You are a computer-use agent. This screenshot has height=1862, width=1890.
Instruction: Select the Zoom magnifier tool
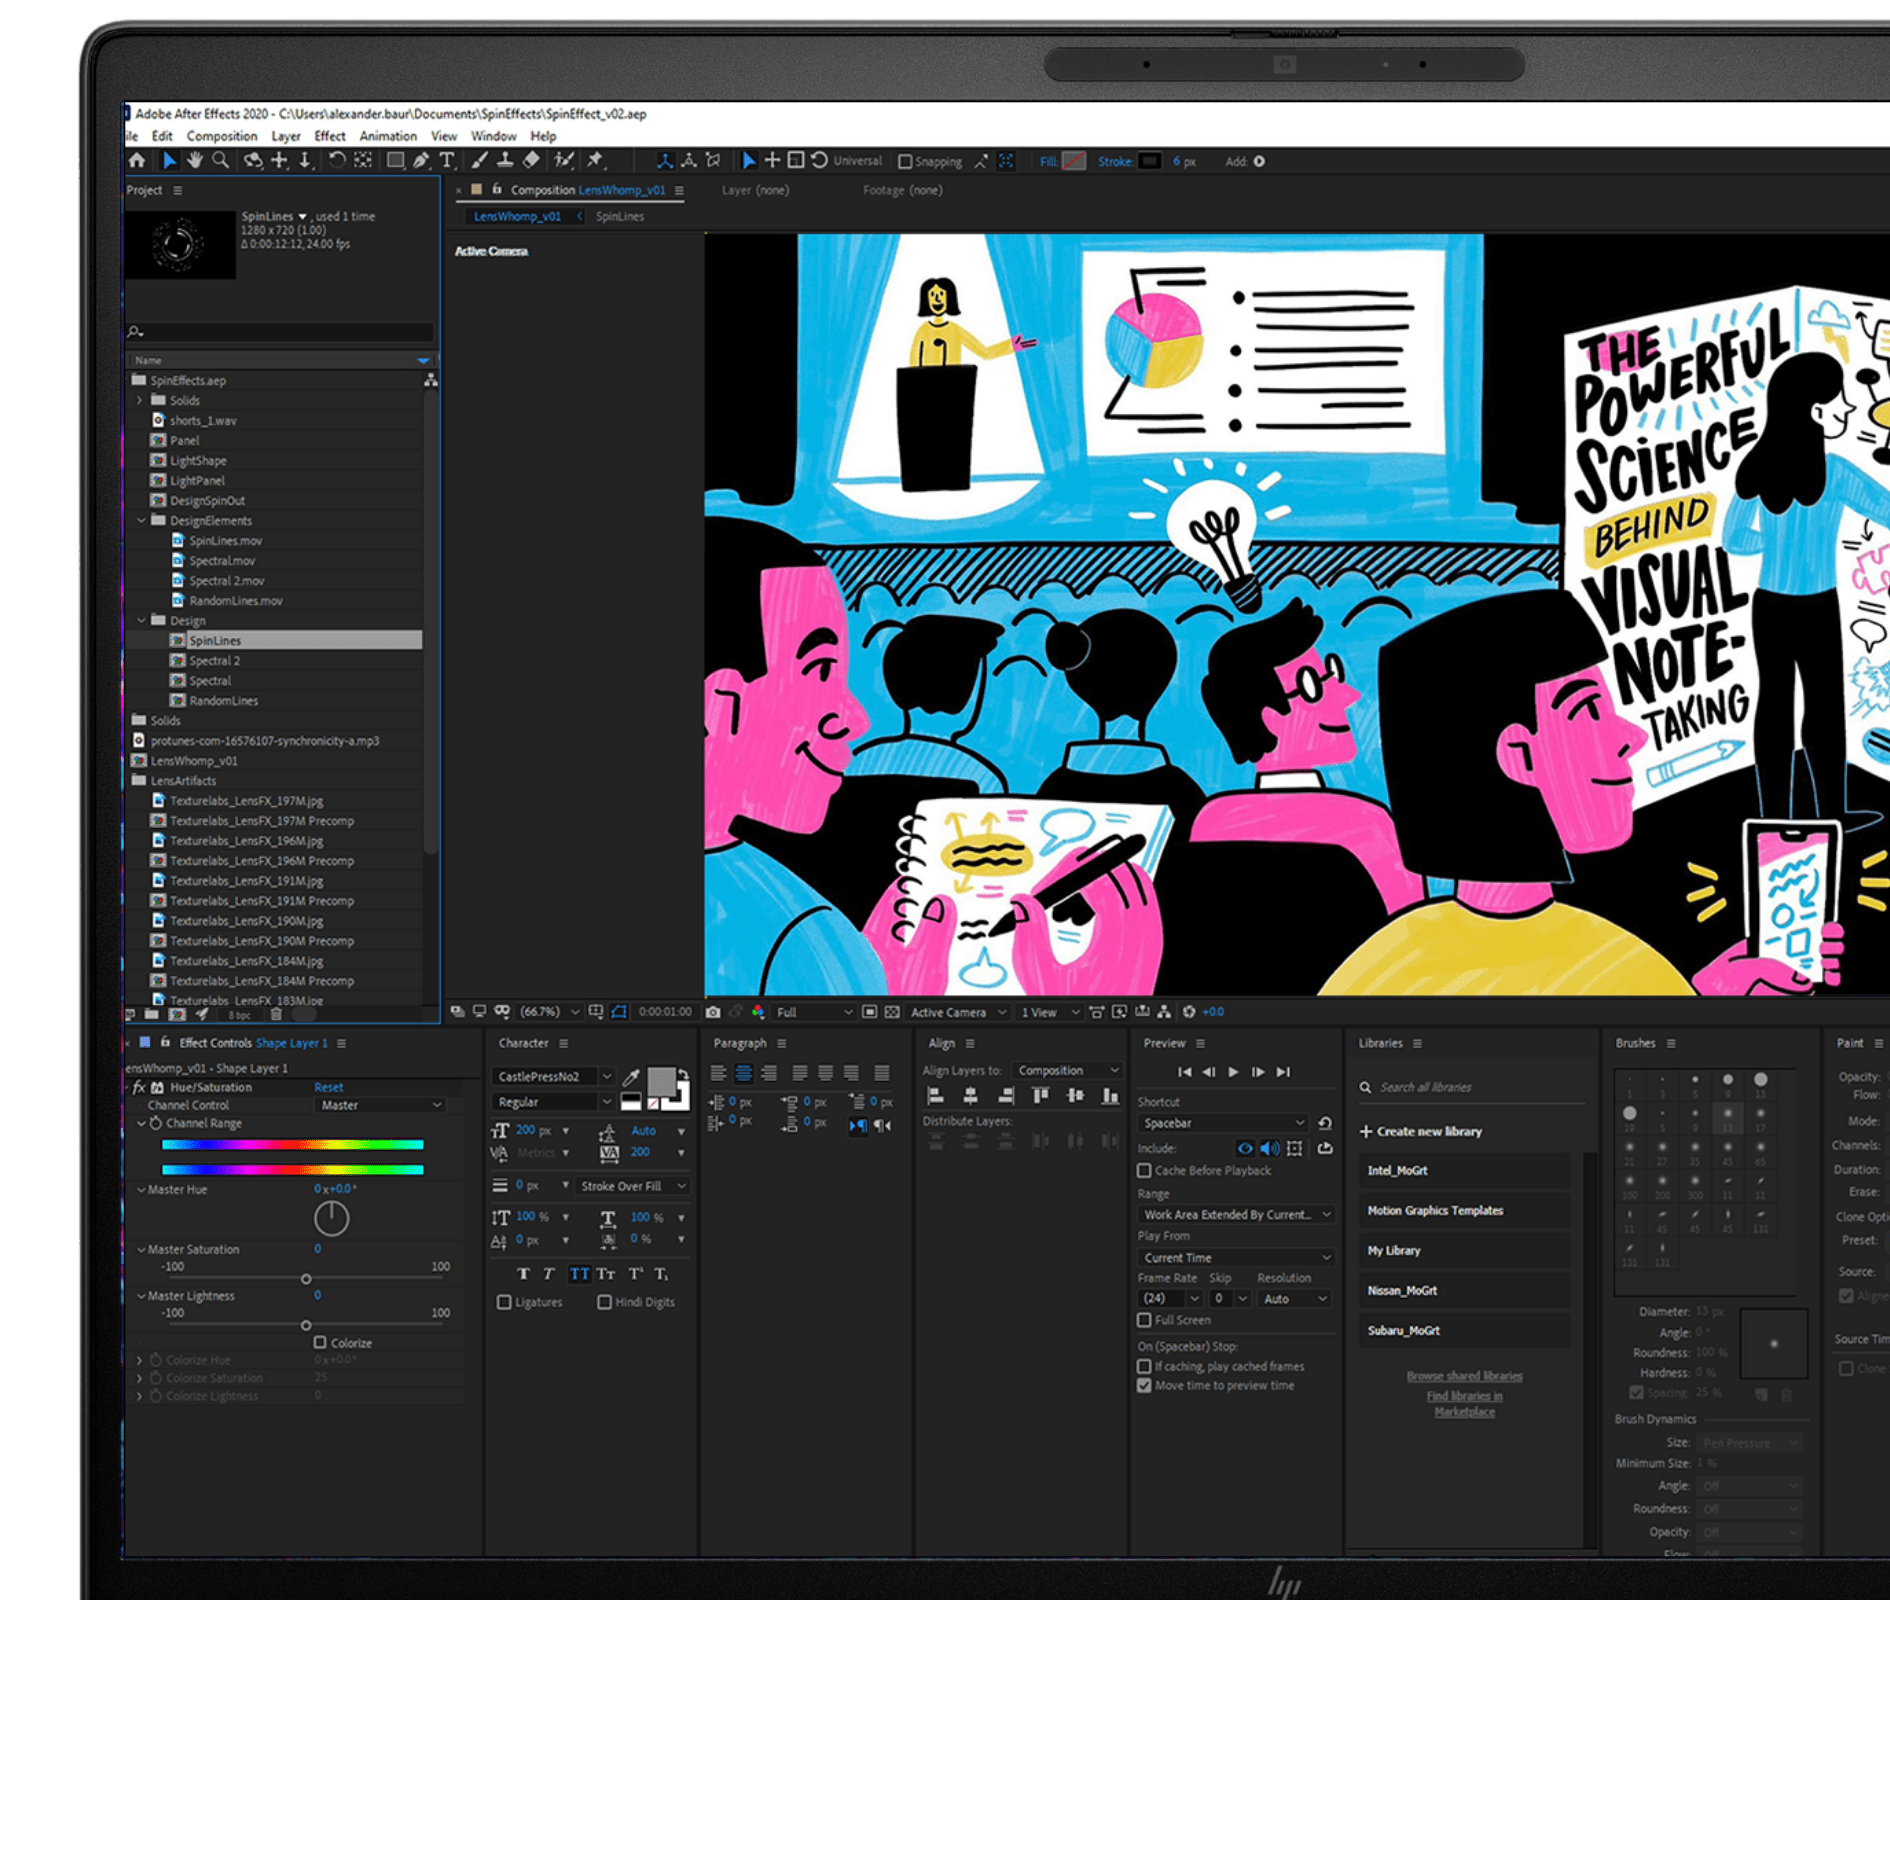click(220, 161)
